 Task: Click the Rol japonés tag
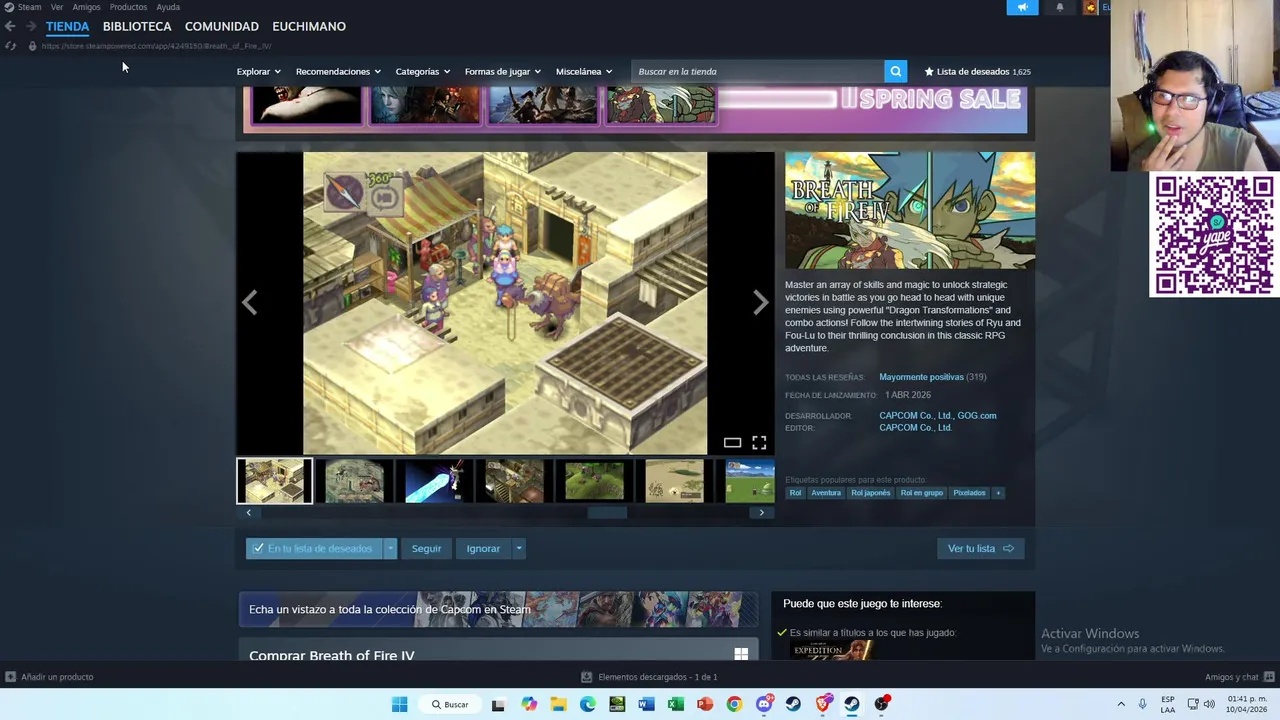pos(870,493)
